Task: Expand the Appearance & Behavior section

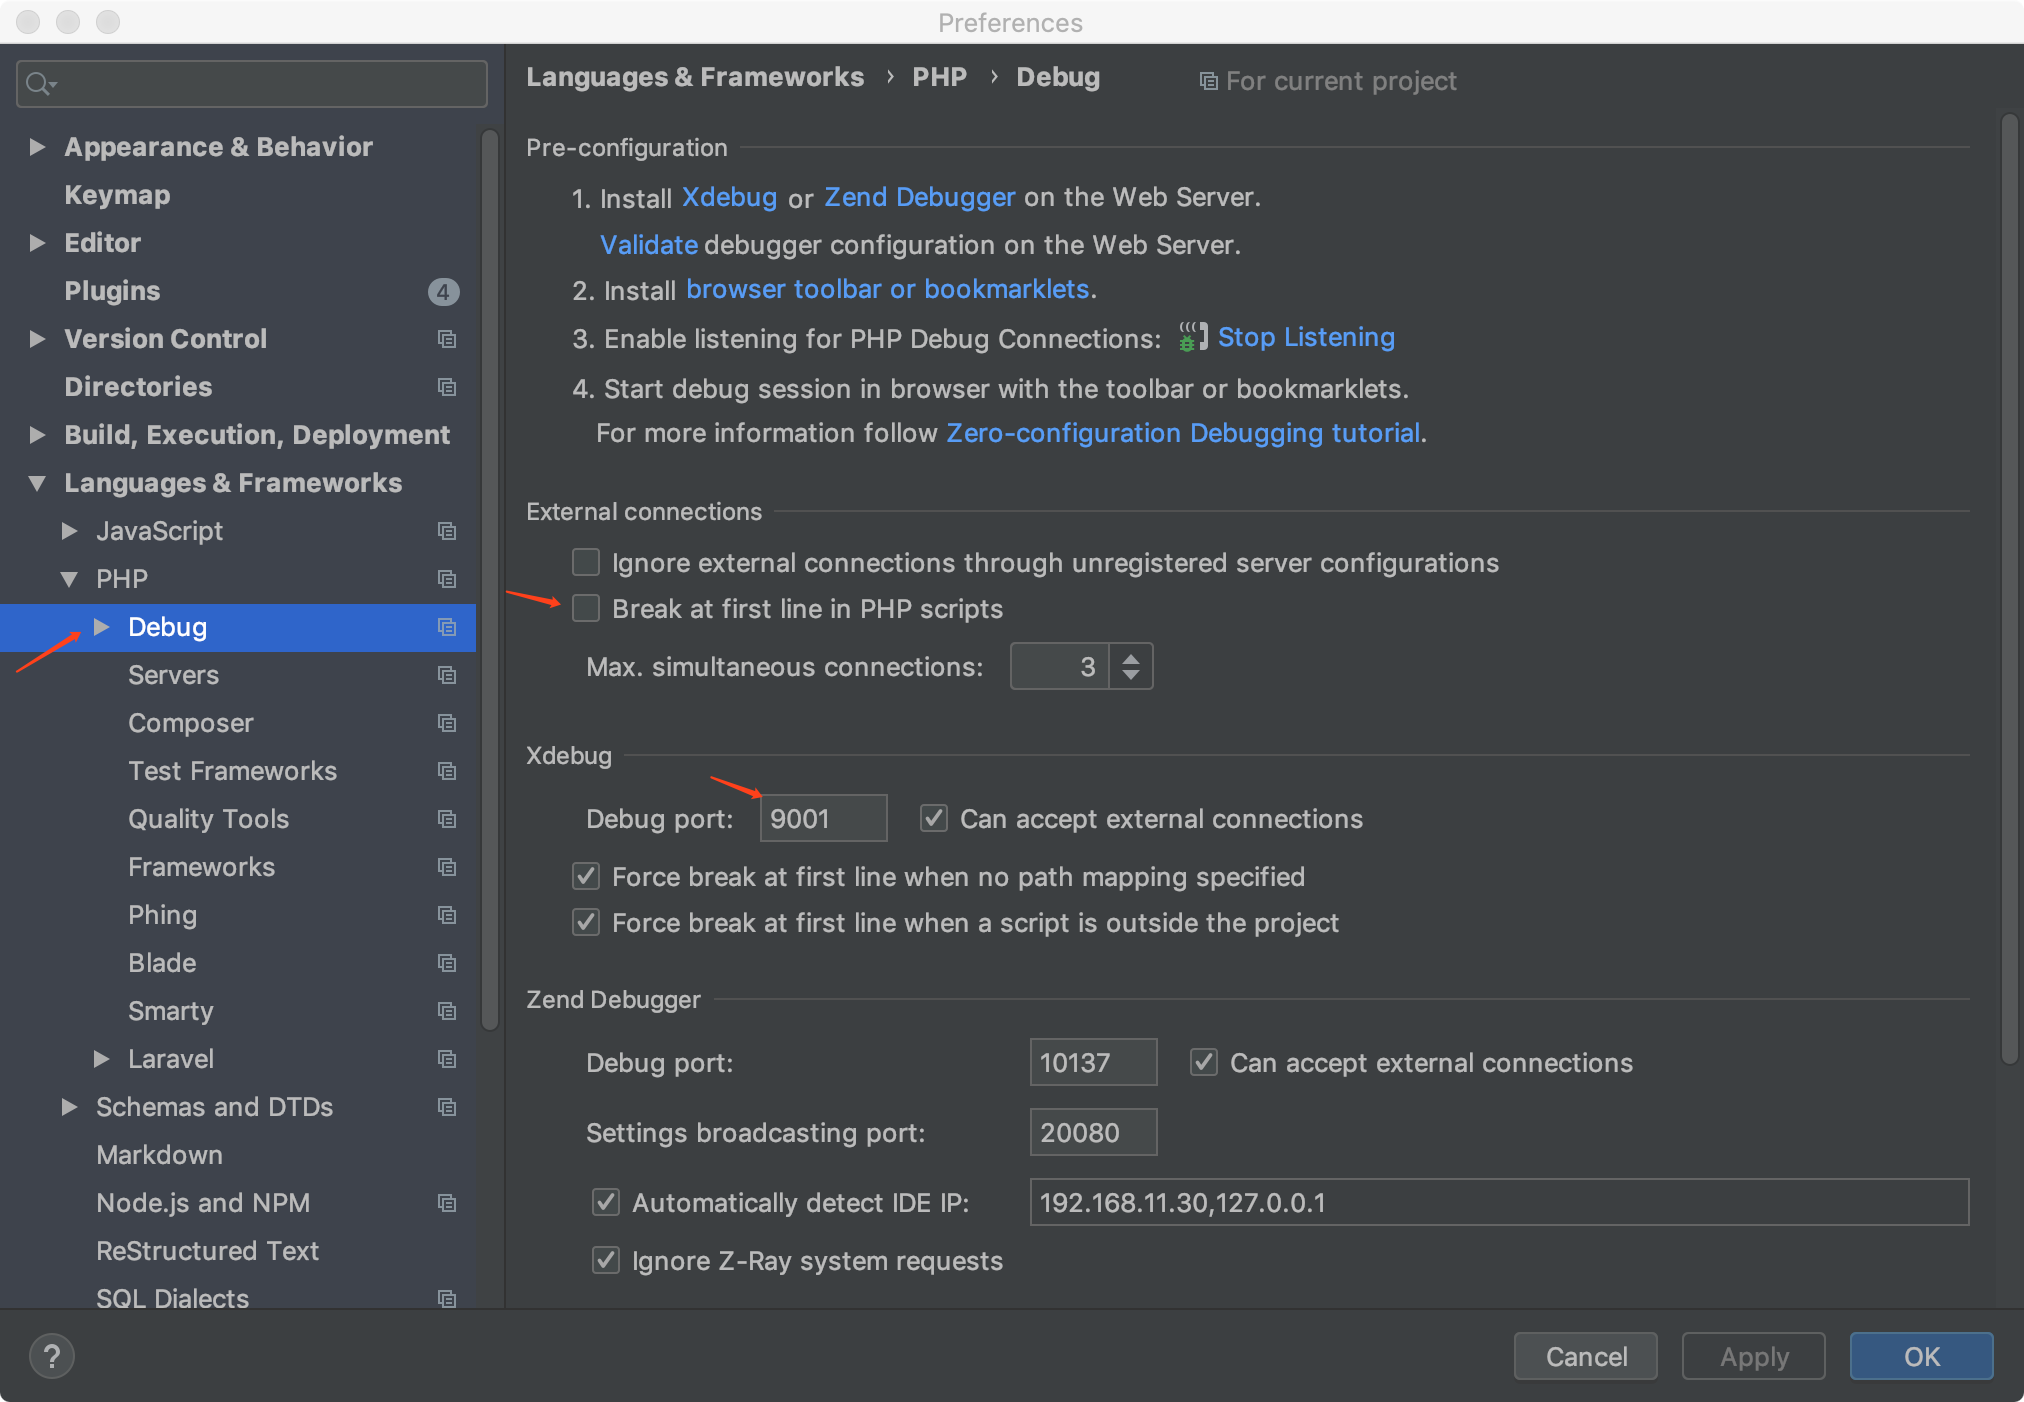Action: 38,147
